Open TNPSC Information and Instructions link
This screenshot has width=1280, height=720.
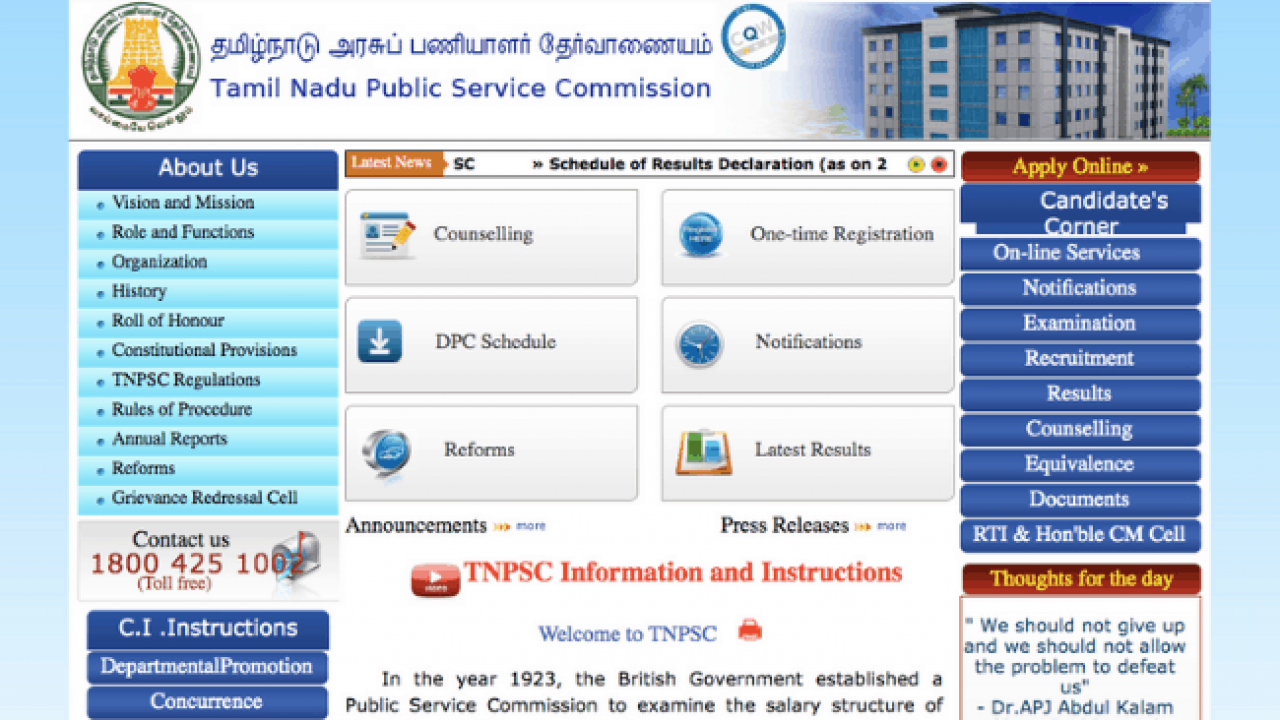pyautogui.click(x=683, y=573)
